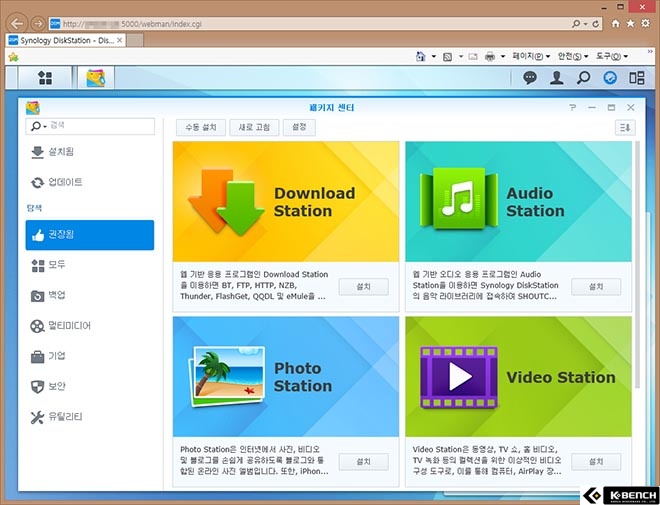Screen dimensions: 660x505
Task: Select the 업데이트 (Update) sidebar item
Action: click(90, 182)
